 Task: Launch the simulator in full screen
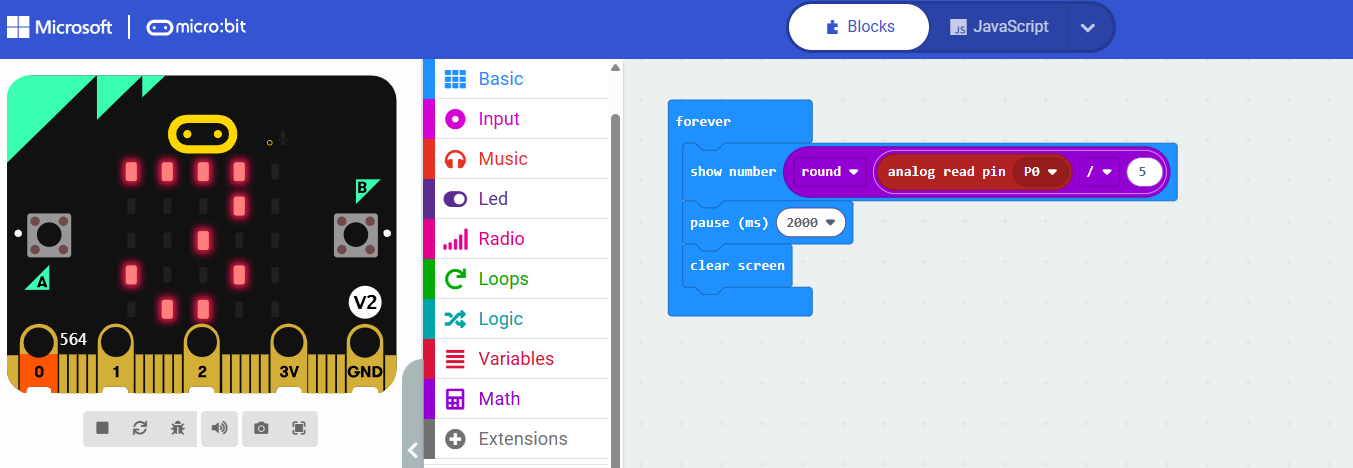[298, 428]
